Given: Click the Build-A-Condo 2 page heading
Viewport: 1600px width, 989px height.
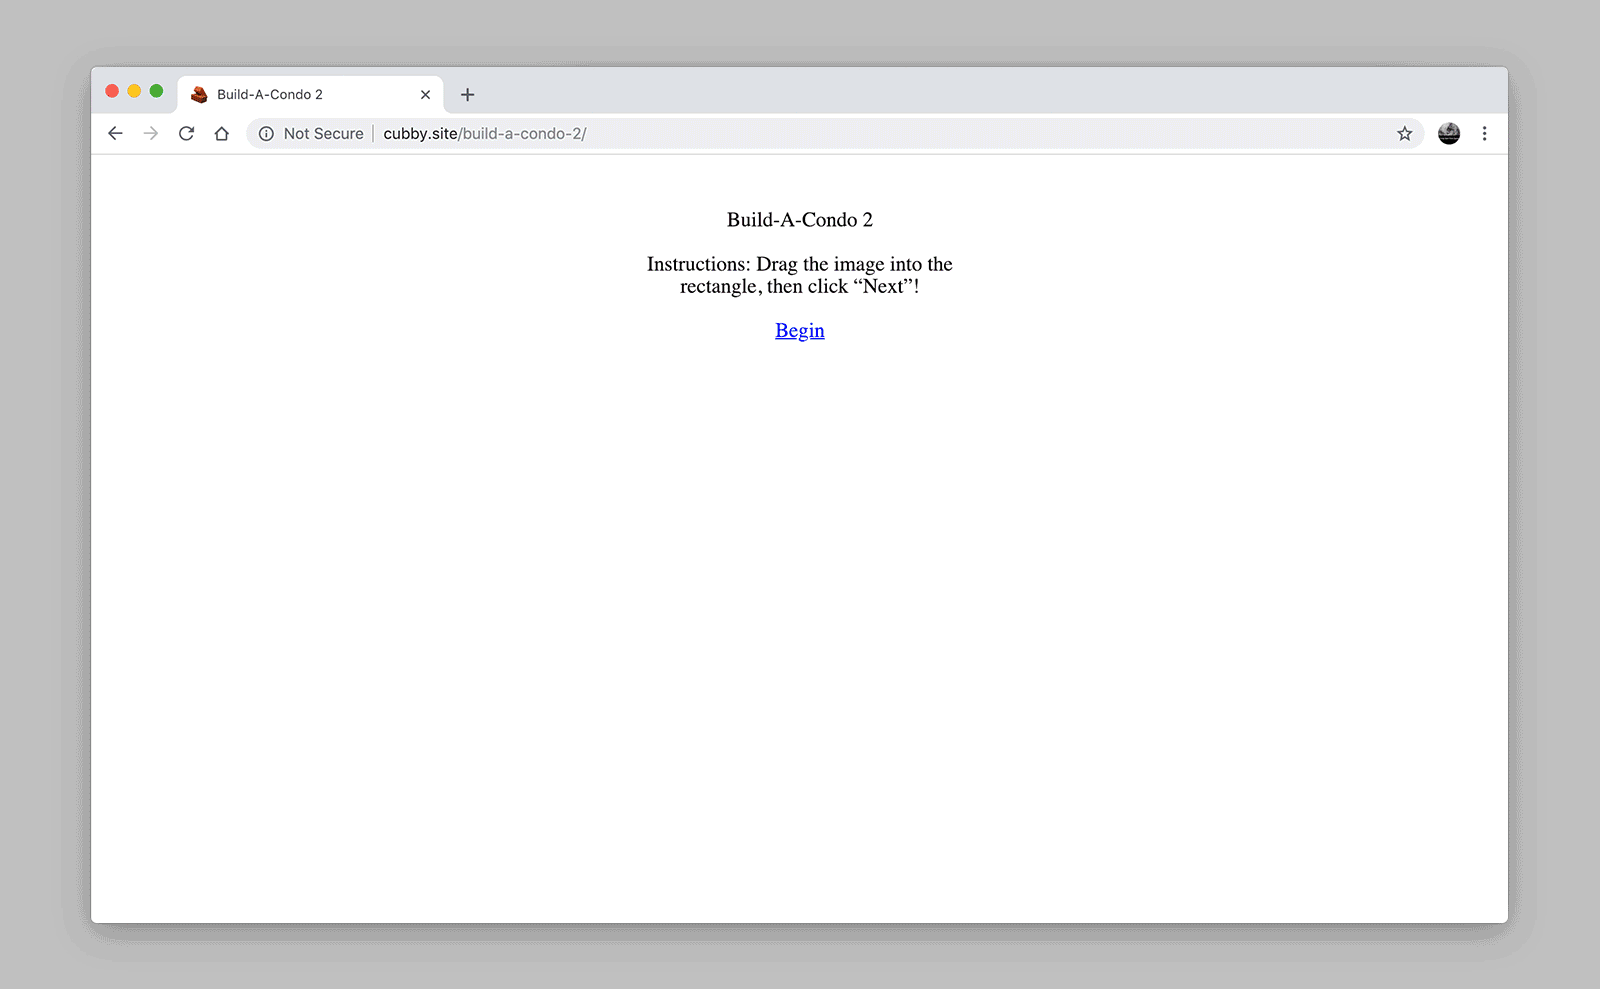Looking at the screenshot, I should 799,220.
